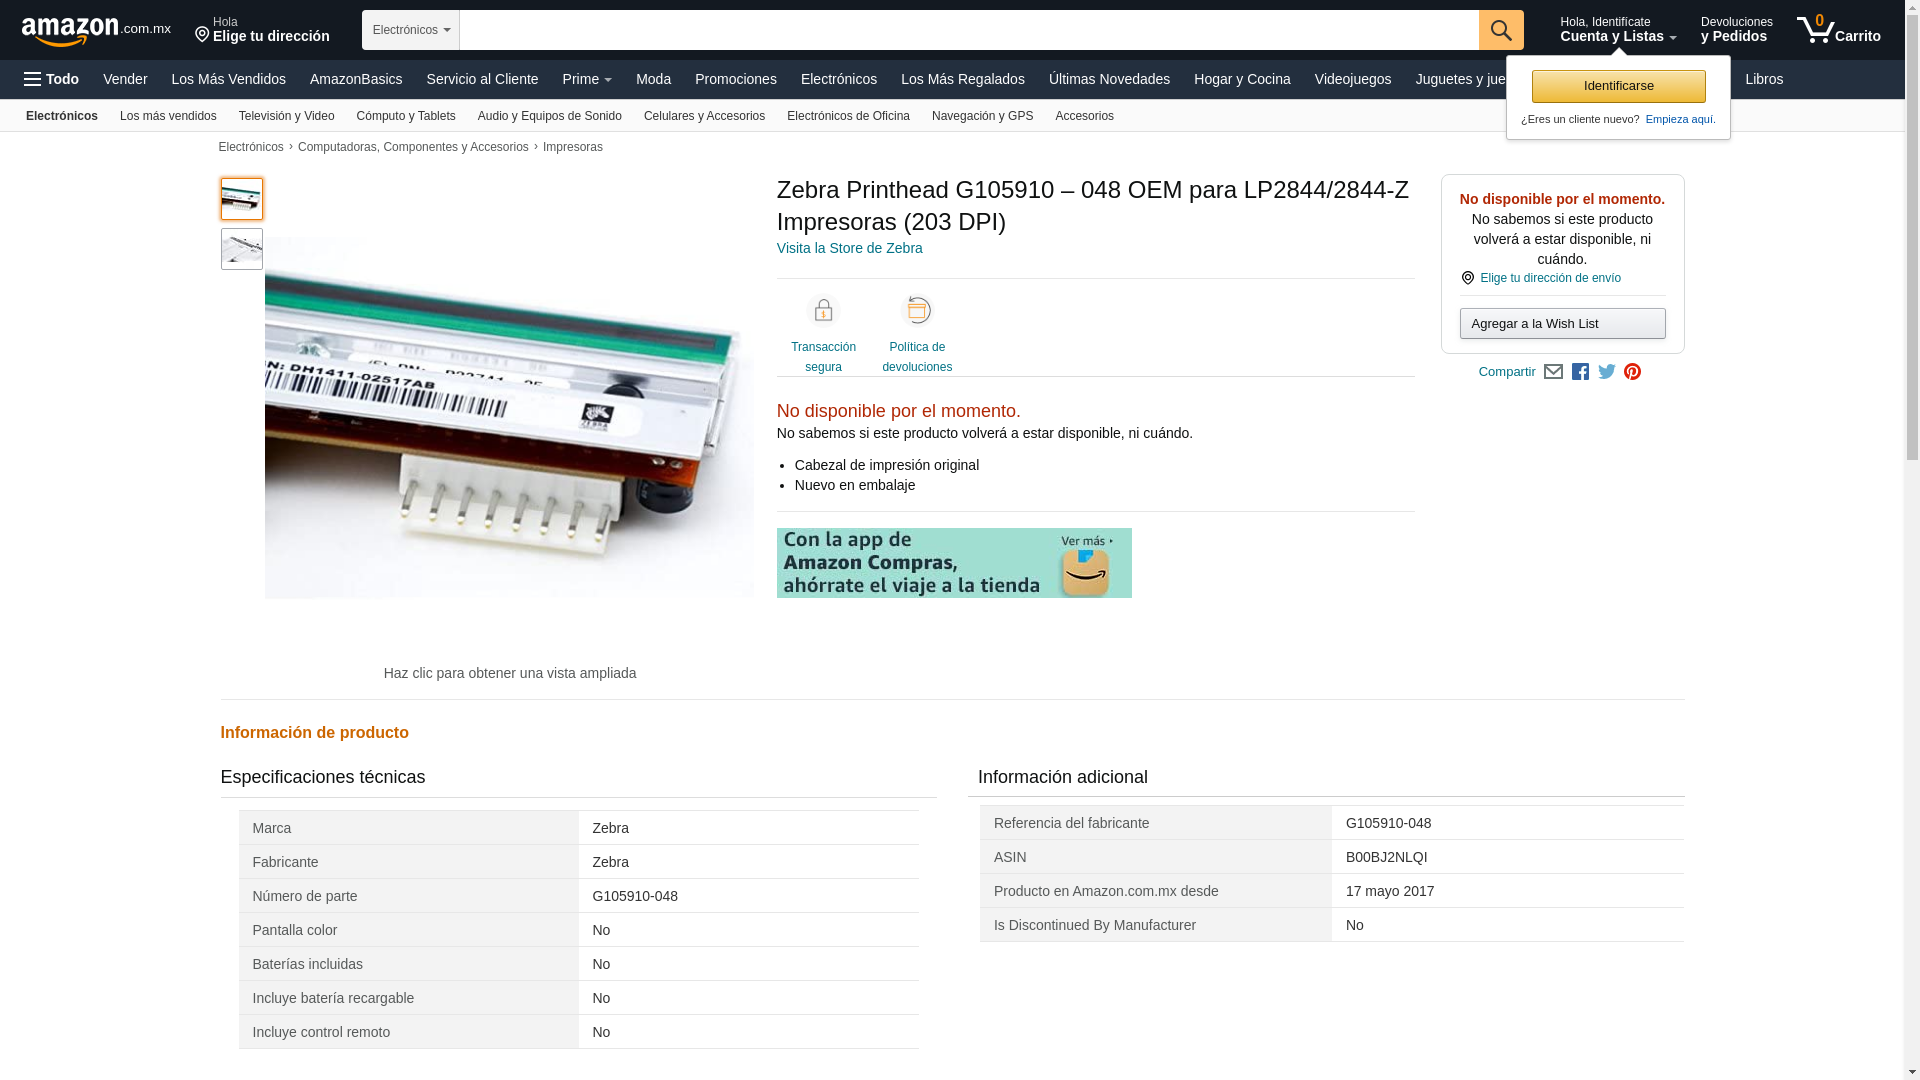This screenshot has height=1080, width=1920.
Task: Expand the Prime dropdown menu
Action: tap(587, 79)
